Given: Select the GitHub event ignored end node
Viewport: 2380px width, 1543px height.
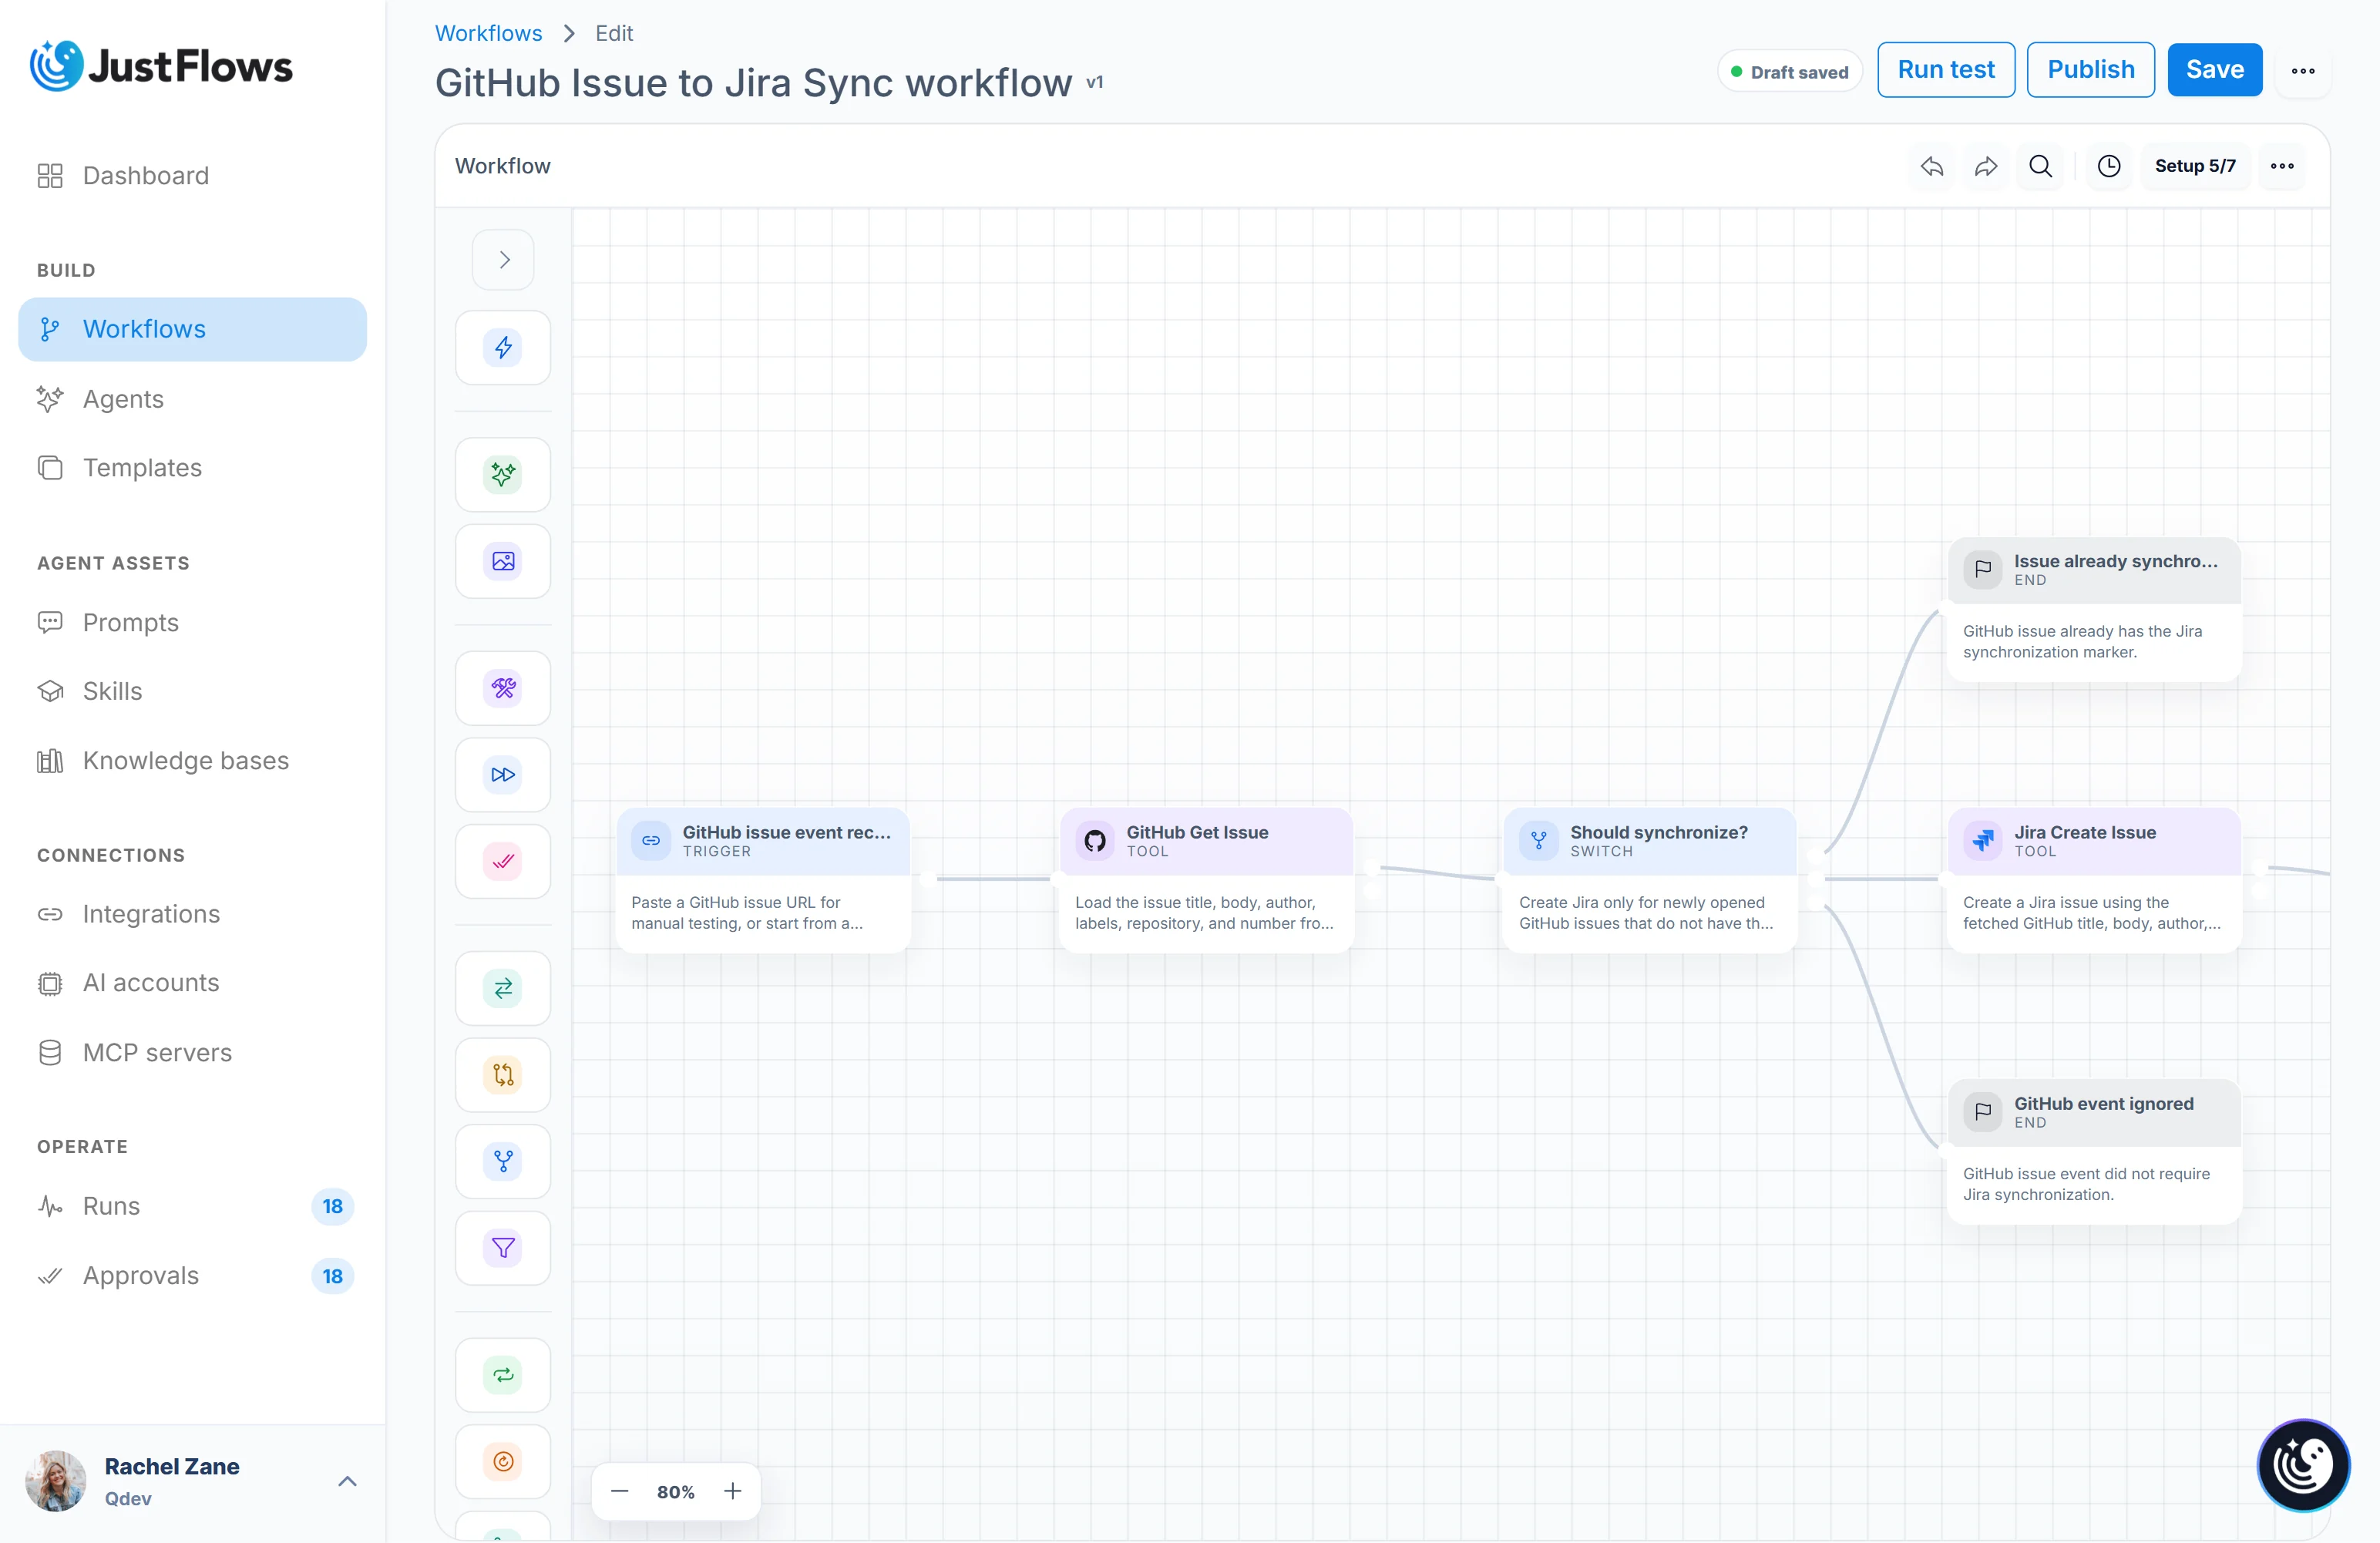Looking at the screenshot, I should pyautogui.click(x=2095, y=1151).
